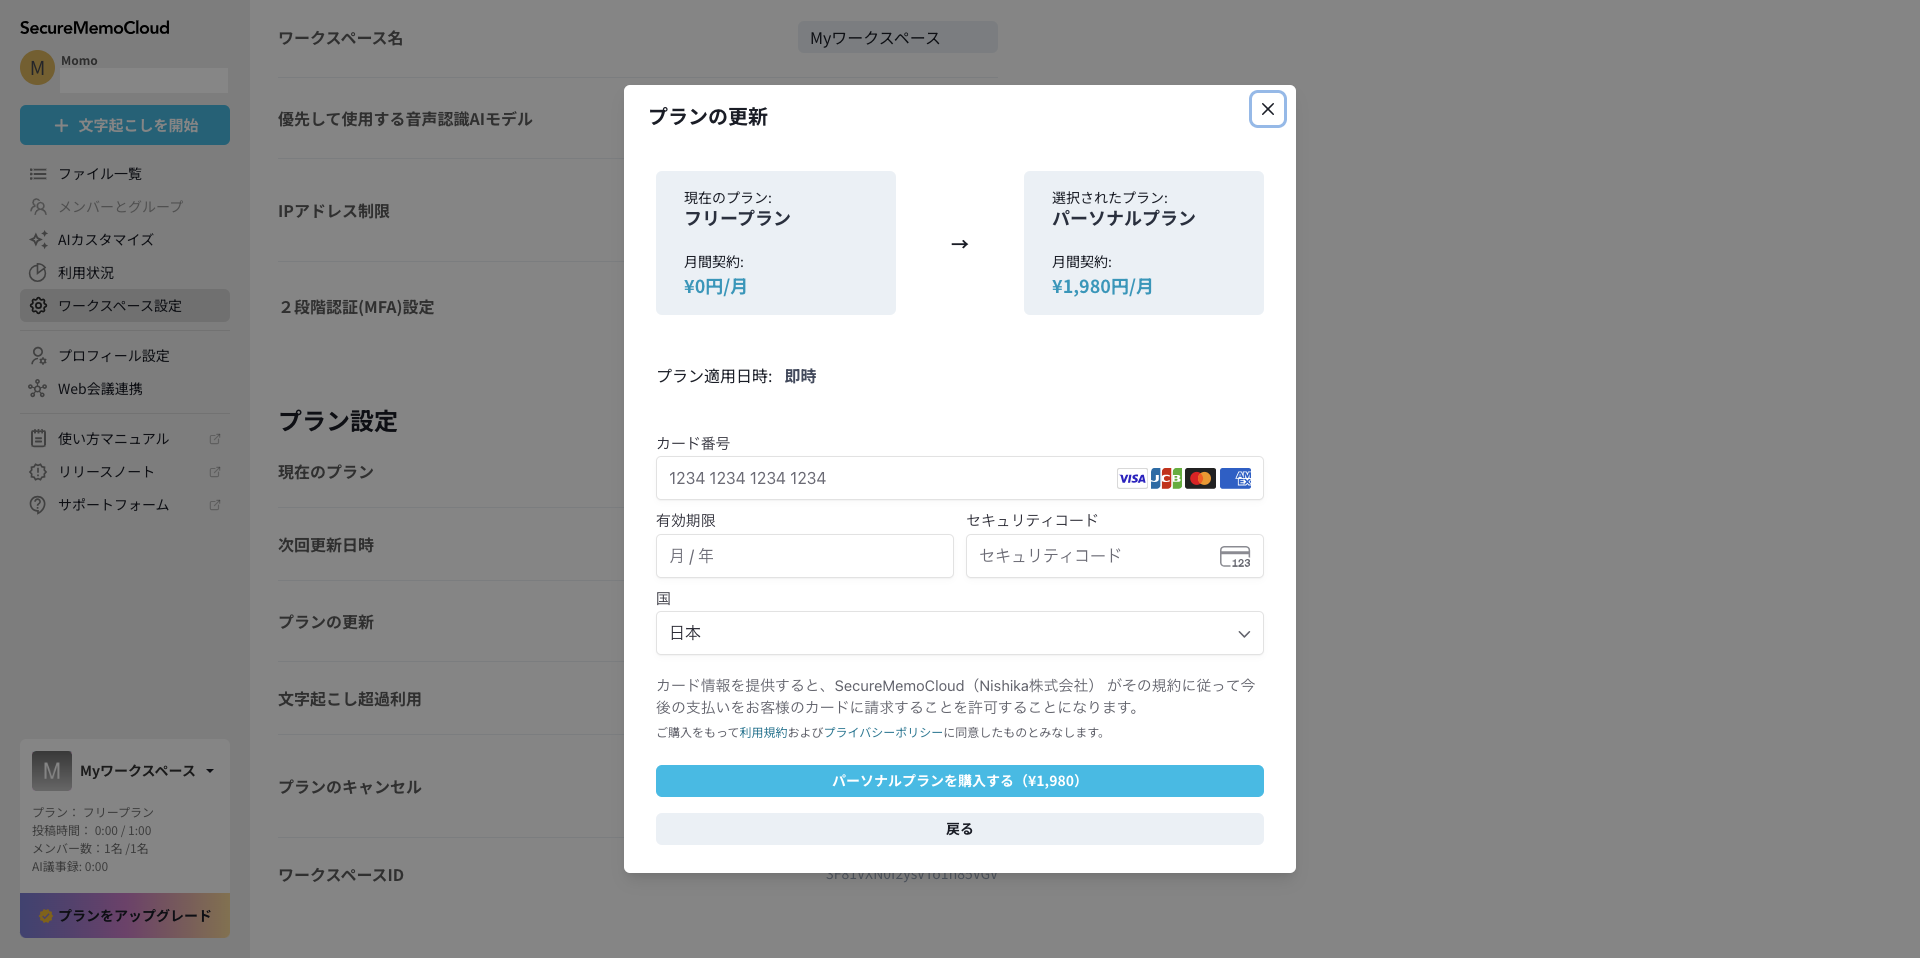Click the ファイル一覧 list icon in sidebar

[38, 174]
